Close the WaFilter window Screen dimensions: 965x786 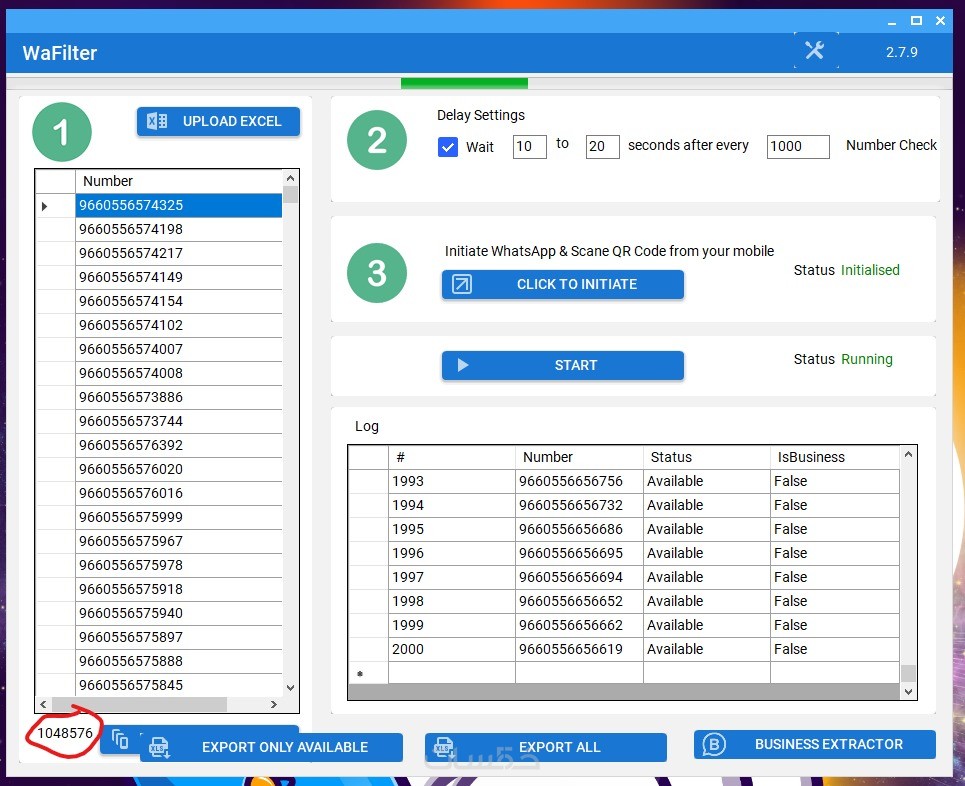click(940, 21)
